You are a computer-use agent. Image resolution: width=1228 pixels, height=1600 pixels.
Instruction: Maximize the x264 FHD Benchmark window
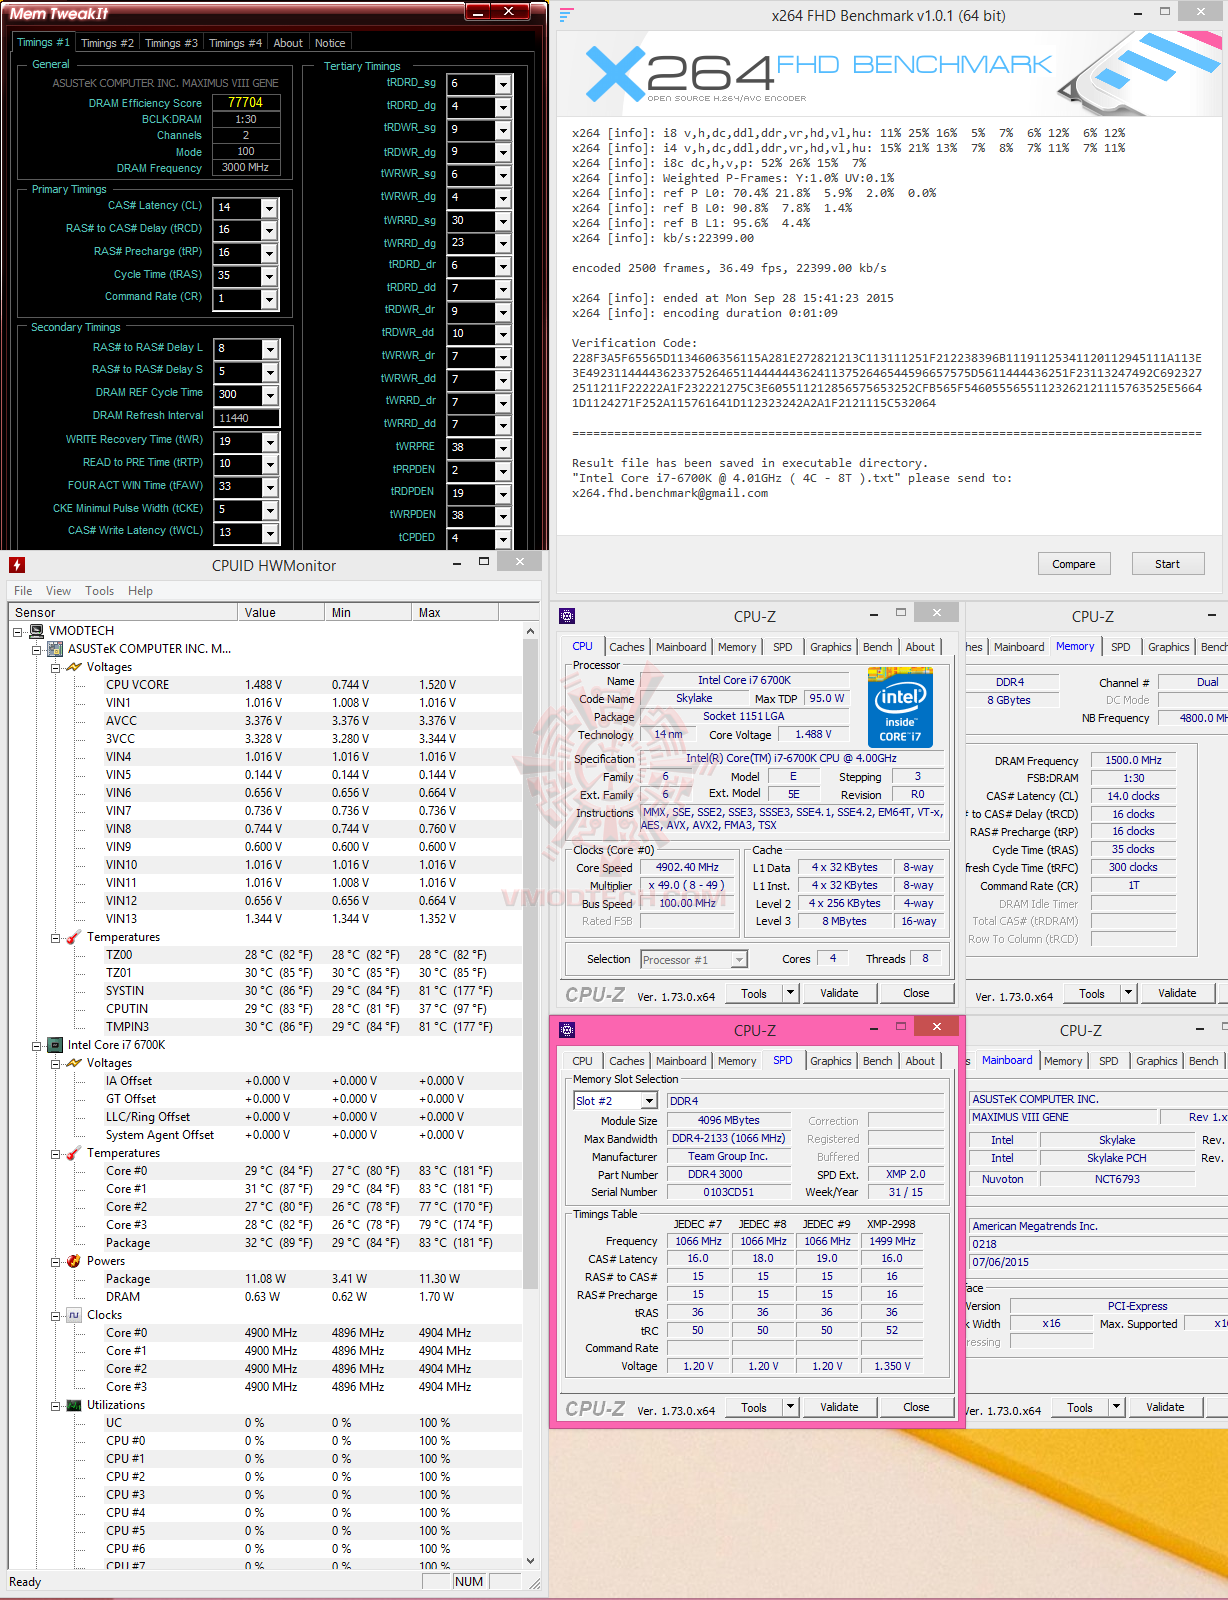coord(1164,12)
